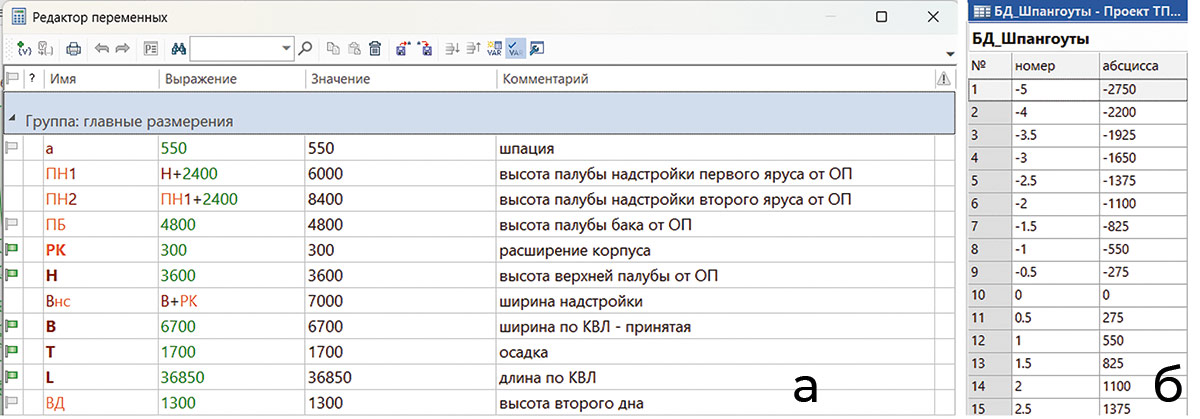Toggle the highlighted VAR checkmark button
The width and height of the screenshot is (1200, 419).
(516, 48)
